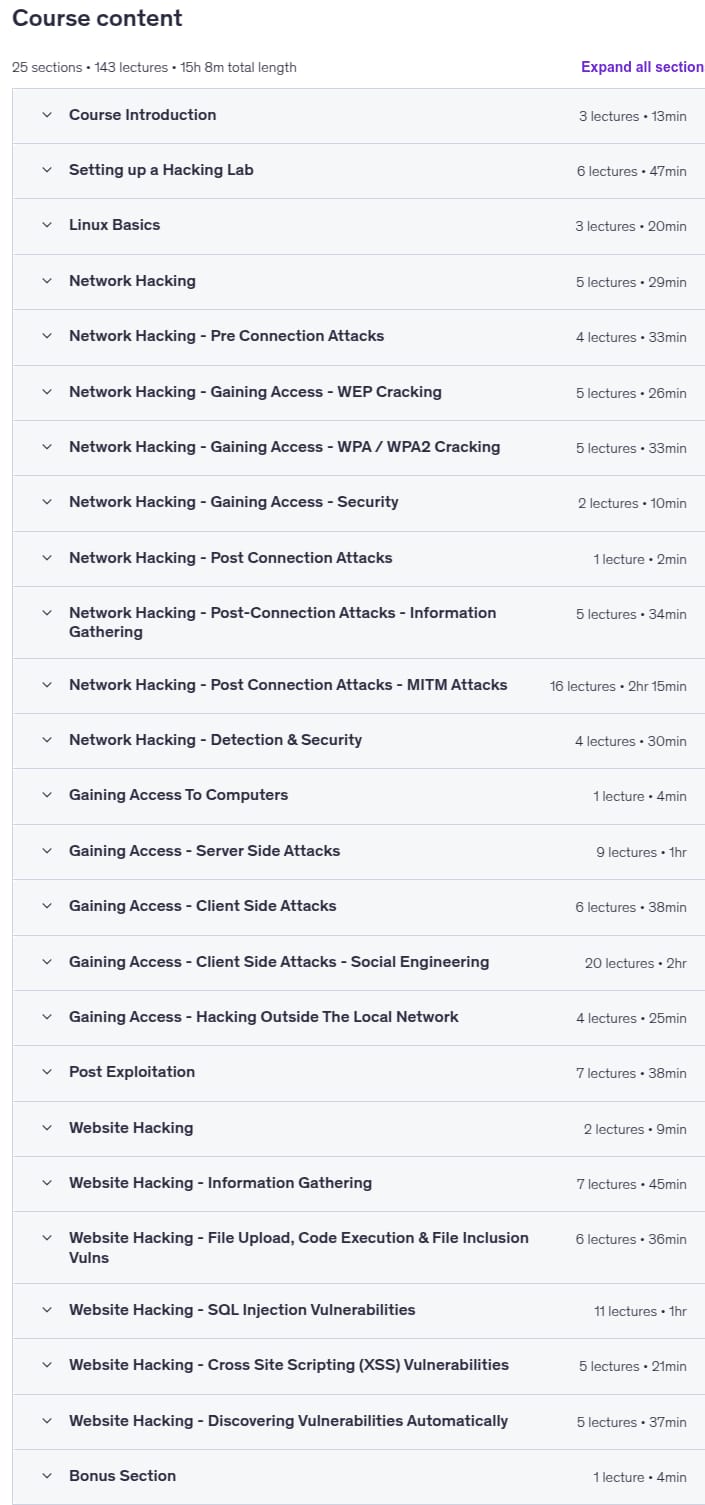This screenshot has height=1505, width=705.
Task: Expand MITM Attacks section chevron
Action: (46, 685)
